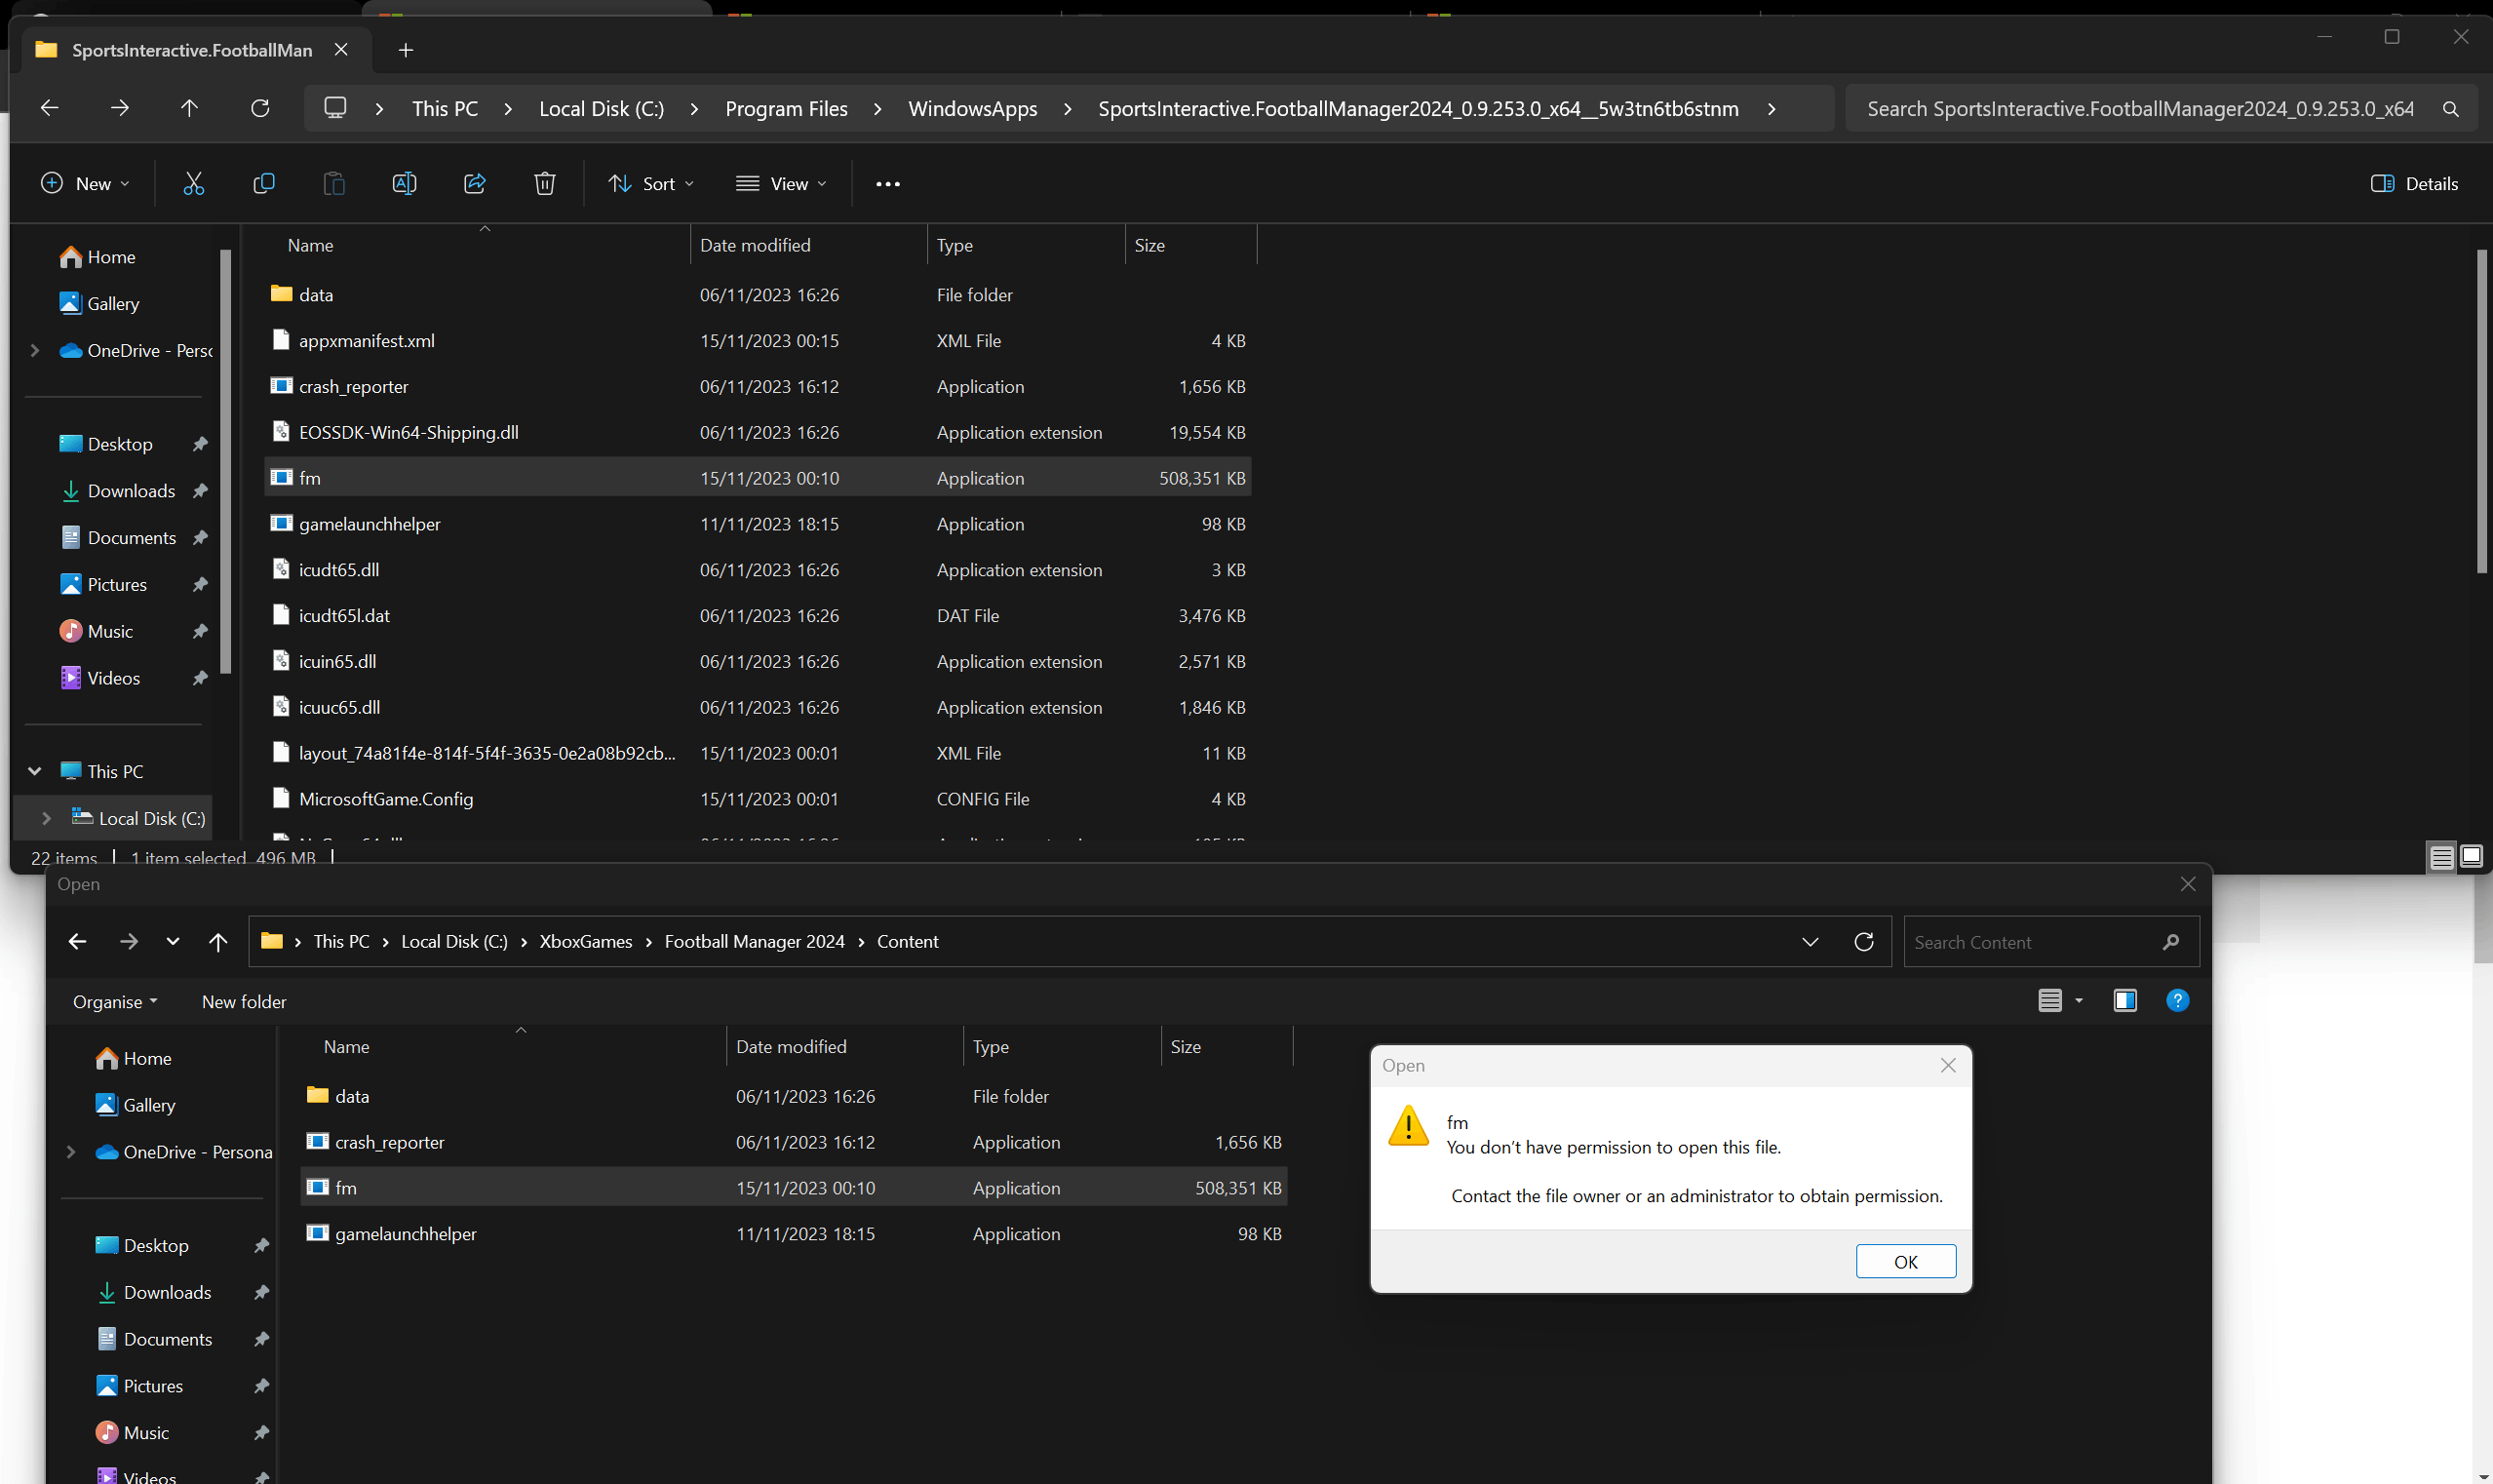Click back arrow in File Explorer window
The width and height of the screenshot is (2493, 1484).
tap(49, 108)
